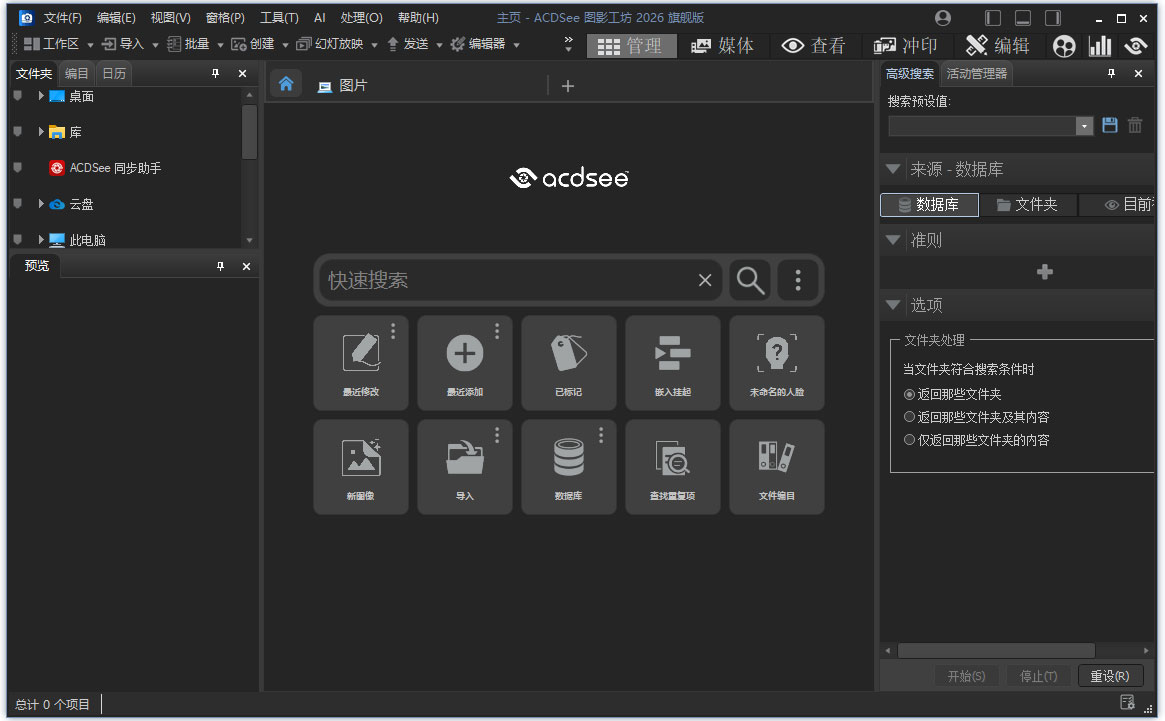This screenshot has height=721, width=1165.
Task: Launch the 数据库 dashboard tile
Action: click(x=569, y=467)
